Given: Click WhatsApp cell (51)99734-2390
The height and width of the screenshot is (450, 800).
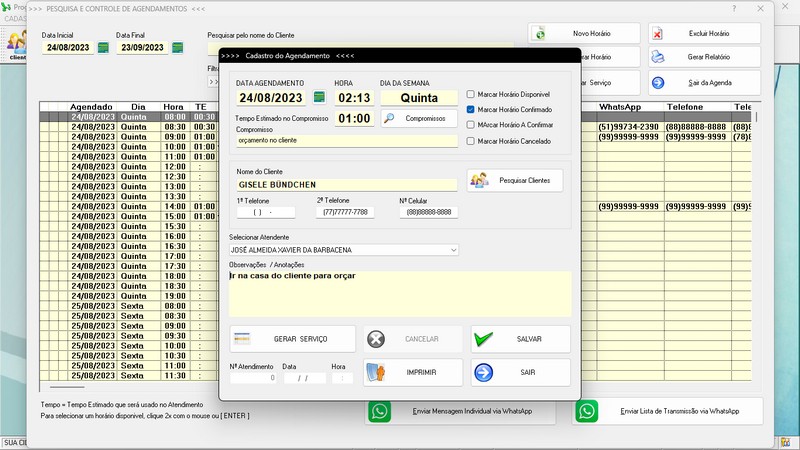Looking at the screenshot, I should [629, 127].
